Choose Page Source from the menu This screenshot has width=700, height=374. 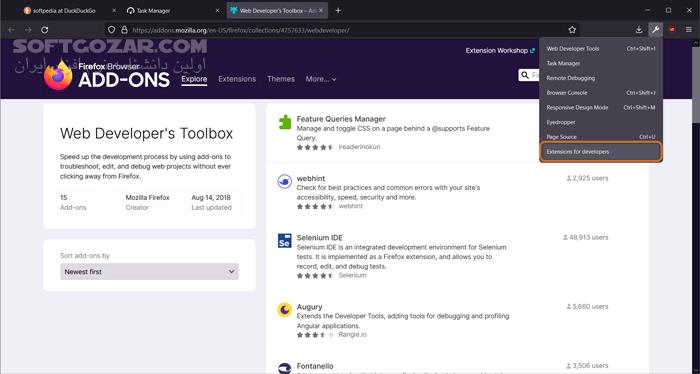pos(601,137)
